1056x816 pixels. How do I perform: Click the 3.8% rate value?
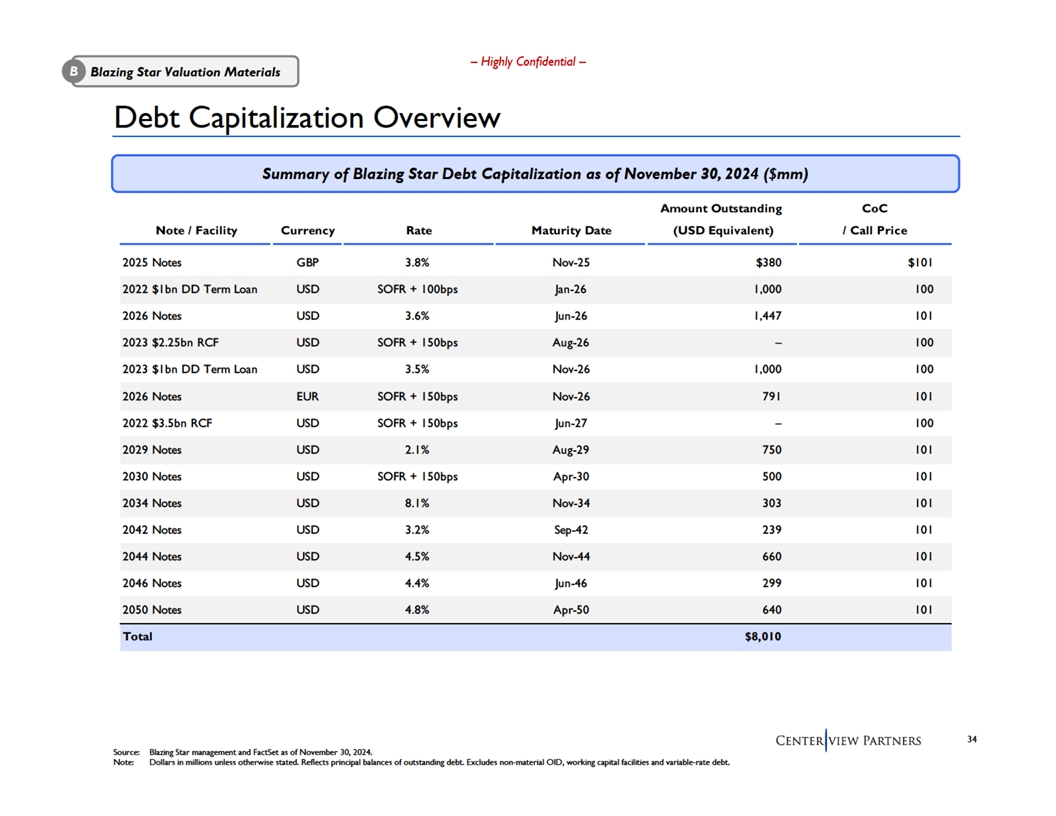click(418, 263)
